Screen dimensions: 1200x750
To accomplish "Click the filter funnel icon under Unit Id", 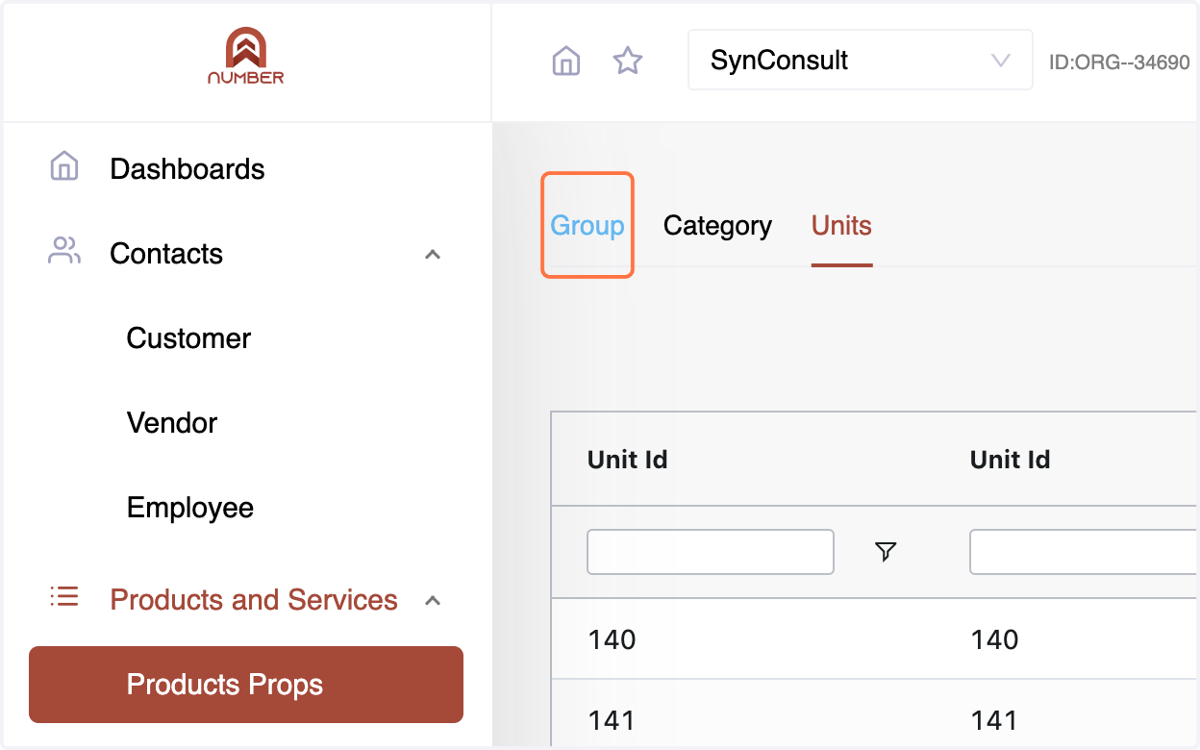I will point(885,551).
